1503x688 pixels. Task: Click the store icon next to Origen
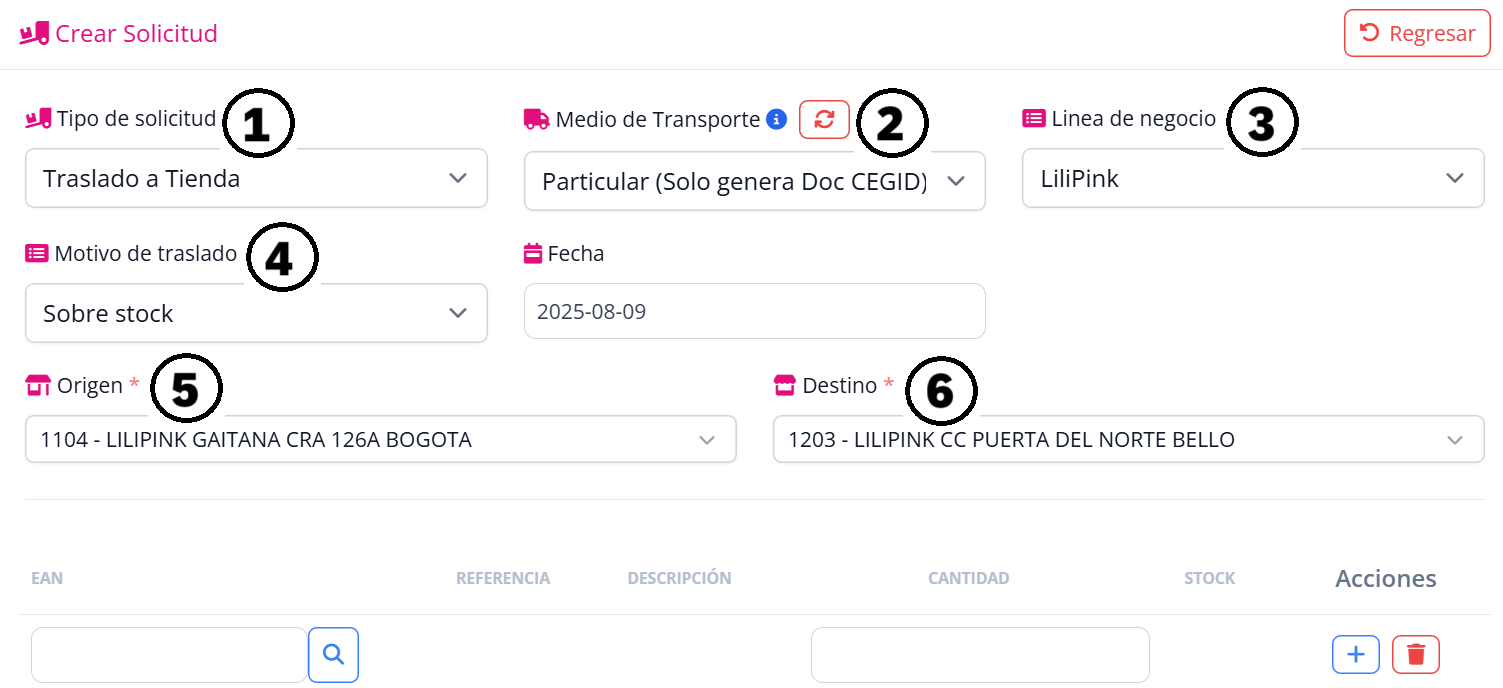[38, 385]
